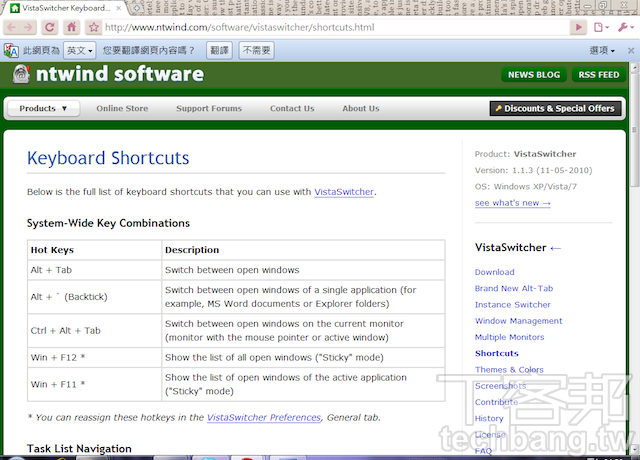Click the Discounts & Special Offers button
The width and height of the screenshot is (640, 460).
coord(554,109)
